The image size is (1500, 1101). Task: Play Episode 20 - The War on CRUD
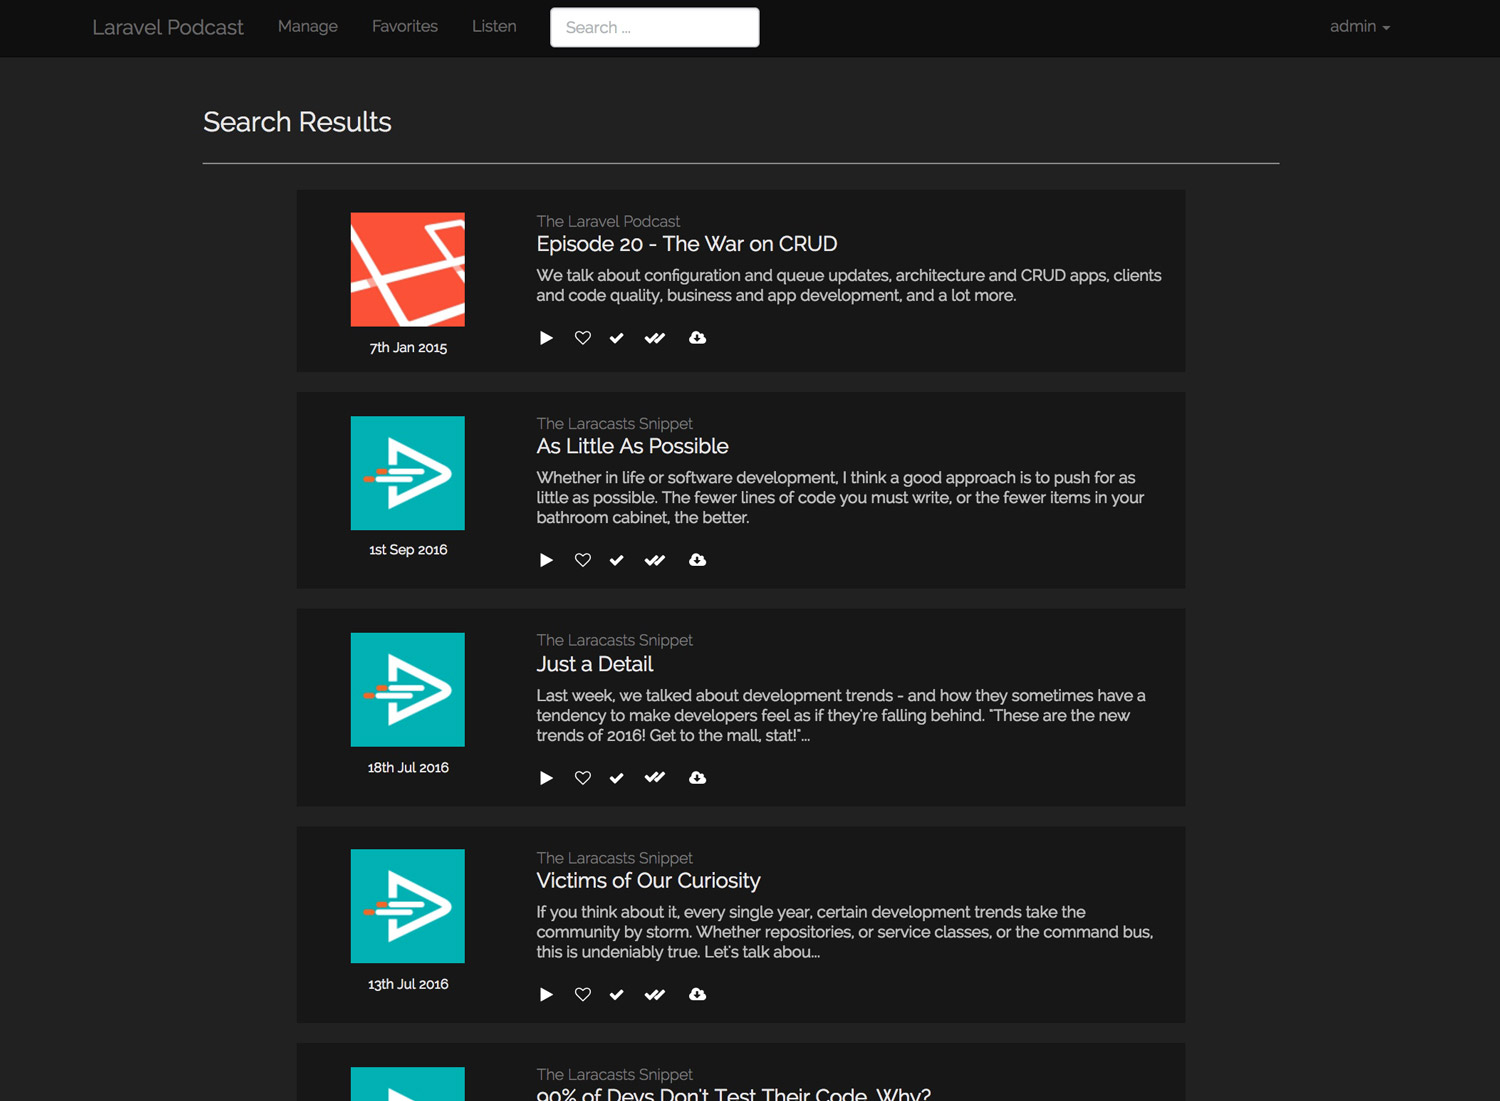click(546, 338)
